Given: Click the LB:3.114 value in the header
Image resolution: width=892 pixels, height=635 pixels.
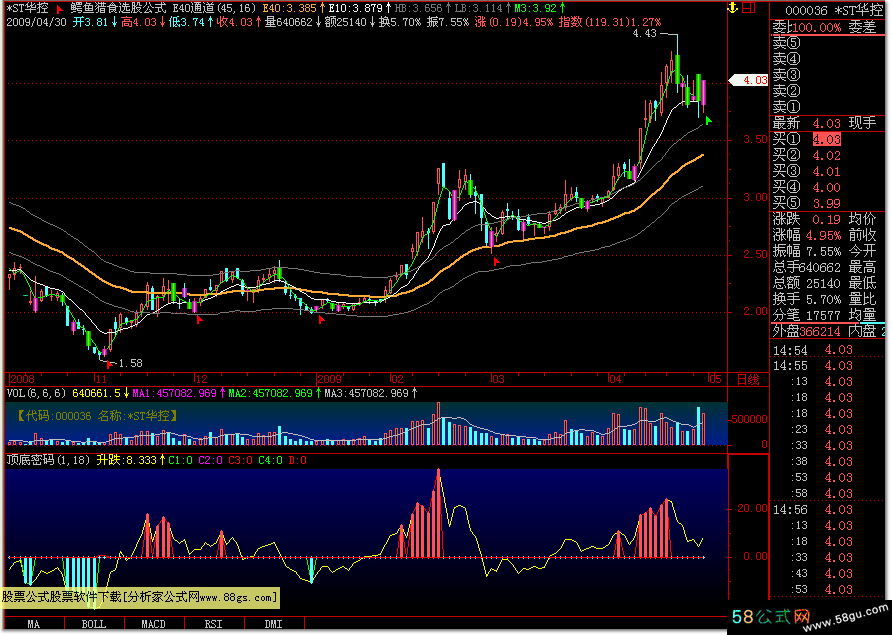Looking at the screenshot, I should click(479, 9).
